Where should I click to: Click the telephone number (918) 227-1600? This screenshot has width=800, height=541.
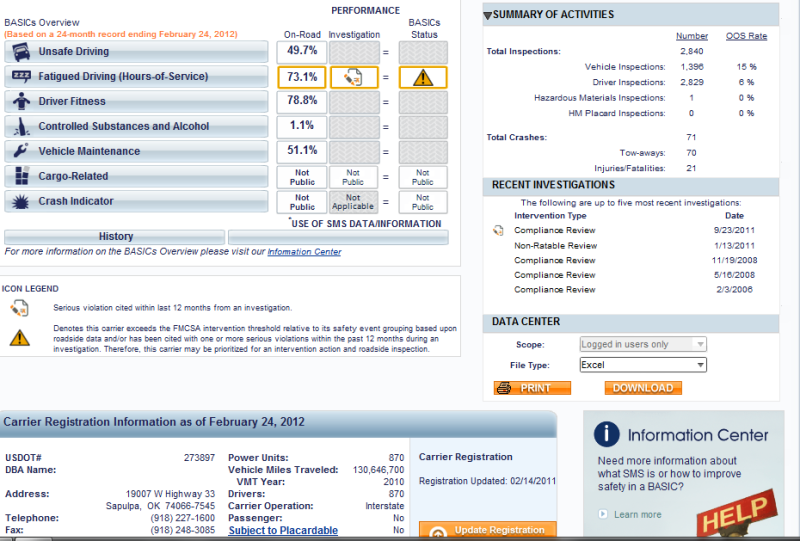[x=183, y=518]
